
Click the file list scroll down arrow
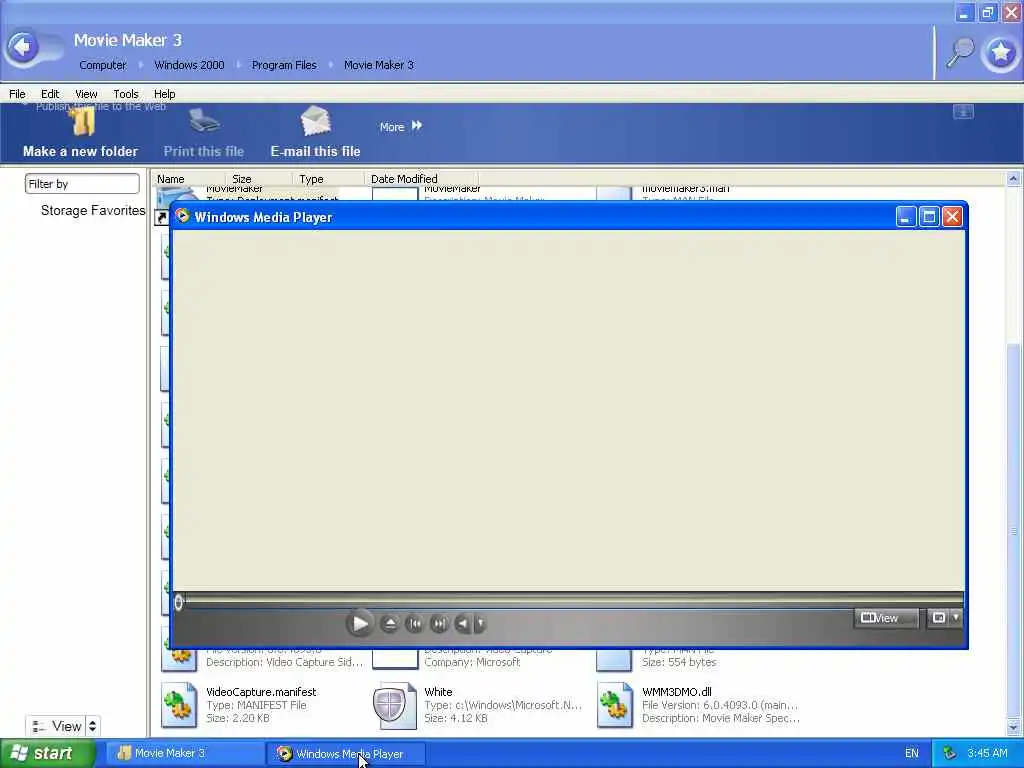point(1014,727)
